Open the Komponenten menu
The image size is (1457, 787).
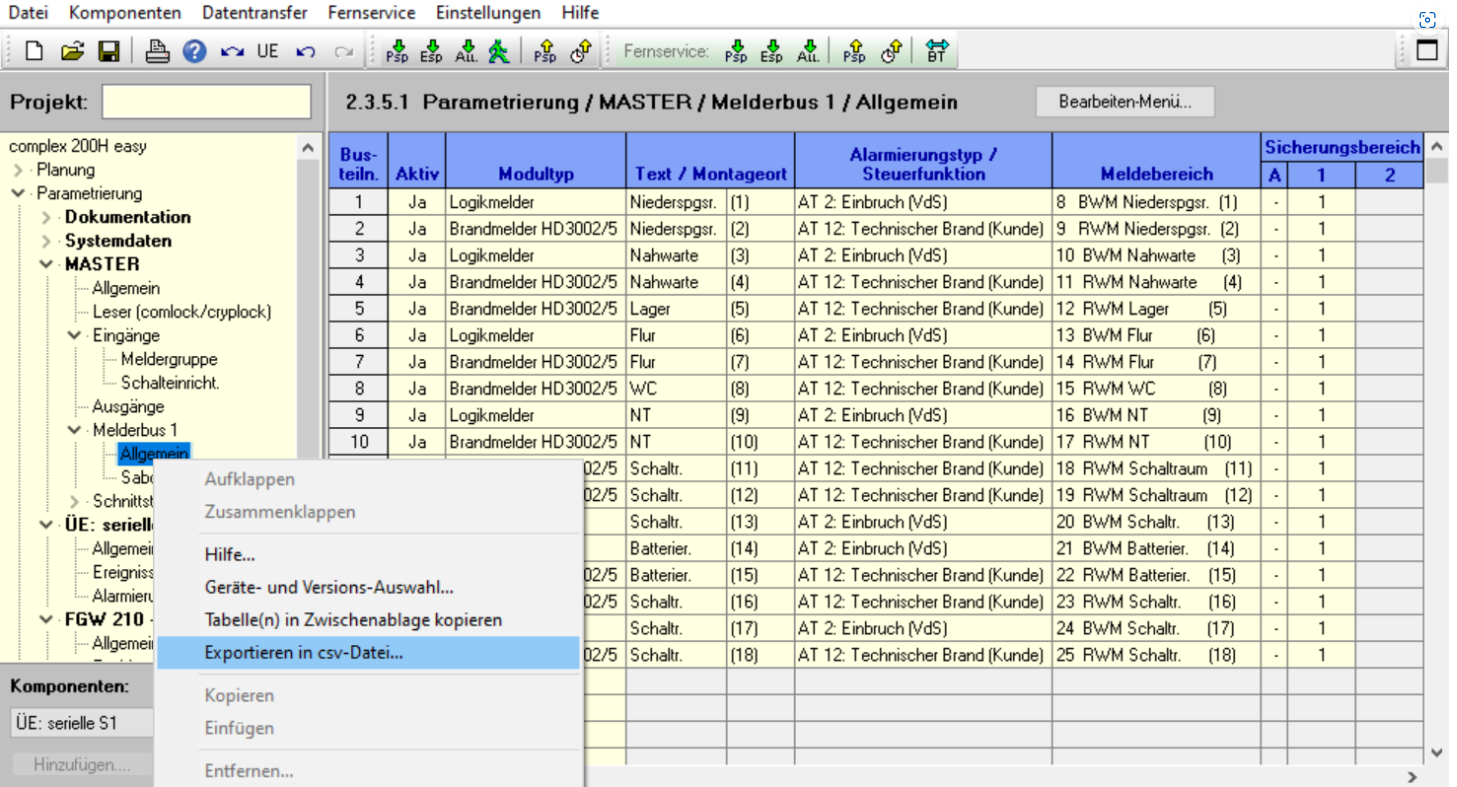coord(125,13)
